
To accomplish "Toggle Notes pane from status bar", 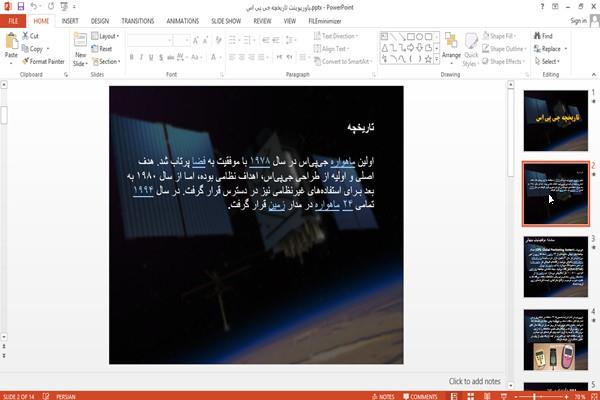I will (x=383, y=397).
